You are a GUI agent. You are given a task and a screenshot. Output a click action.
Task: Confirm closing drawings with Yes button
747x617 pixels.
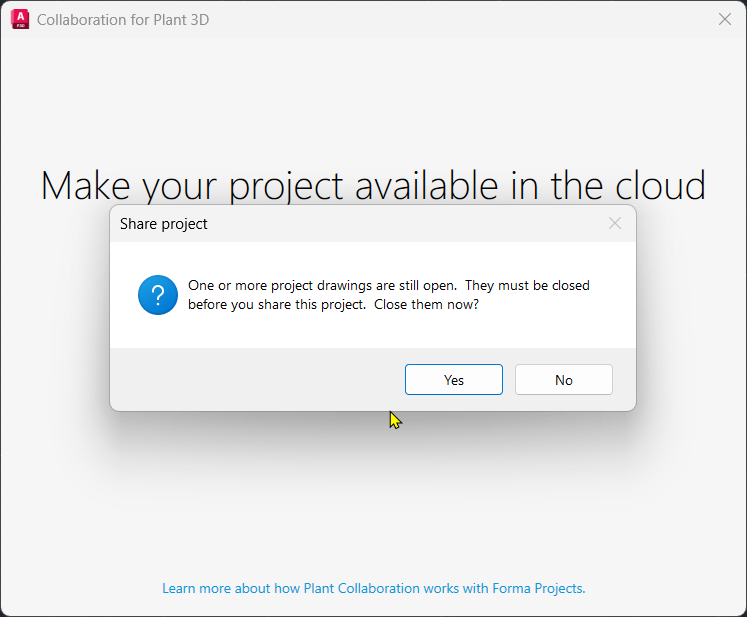[454, 380]
